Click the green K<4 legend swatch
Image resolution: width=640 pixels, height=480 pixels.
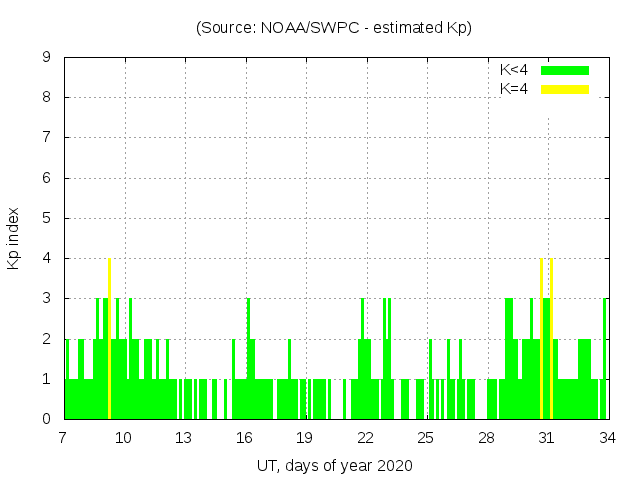pyautogui.click(x=565, y=70)
